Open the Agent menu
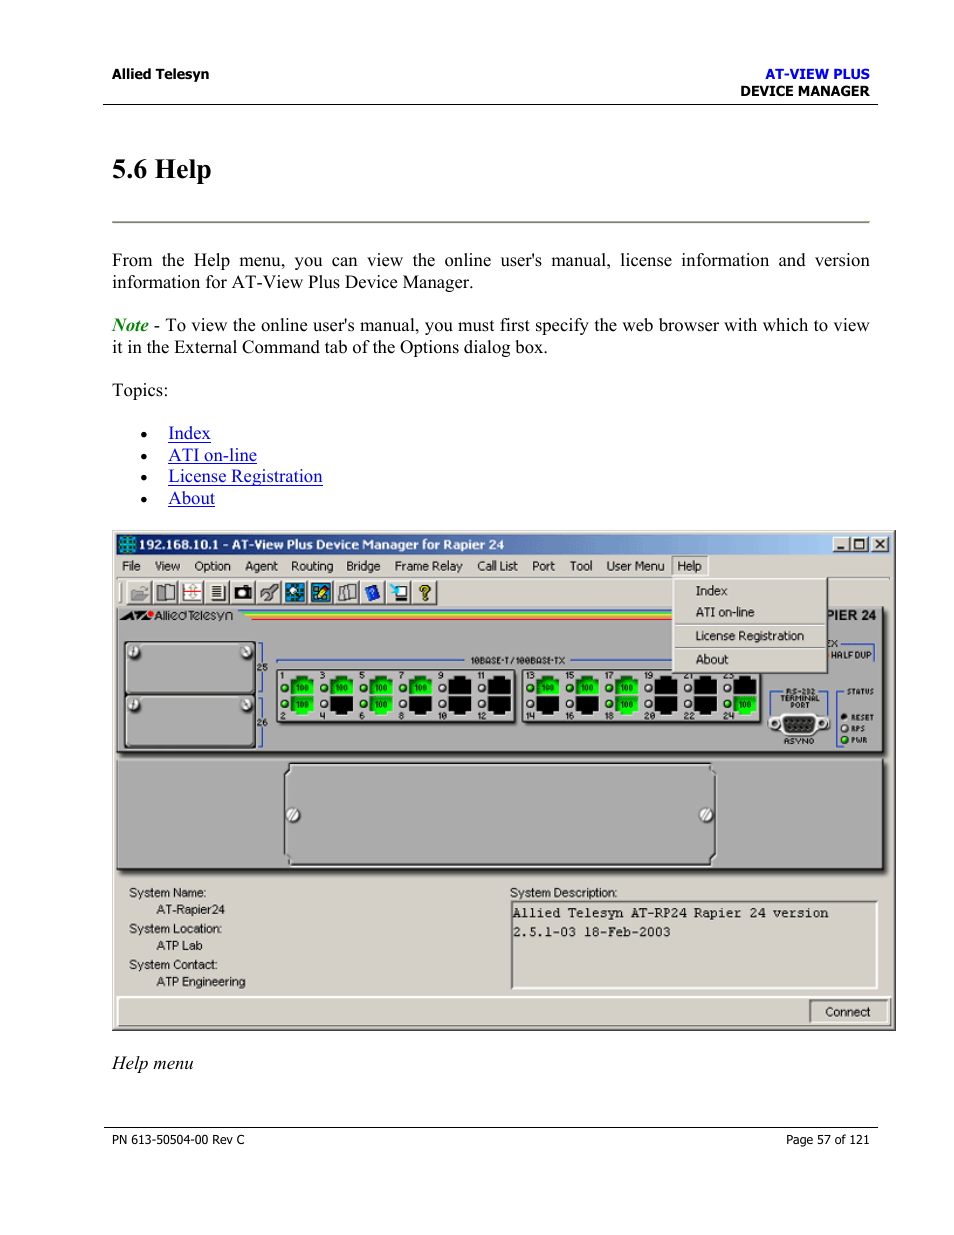The width and height of the screenshot is (954, 1235). click(x=261, y=566)
